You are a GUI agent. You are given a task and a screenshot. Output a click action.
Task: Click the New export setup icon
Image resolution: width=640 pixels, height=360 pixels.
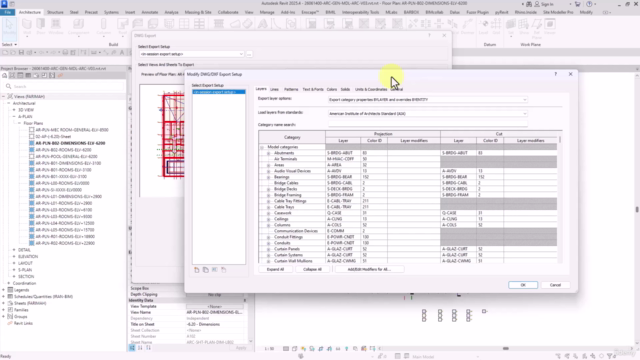click(197, 270)
